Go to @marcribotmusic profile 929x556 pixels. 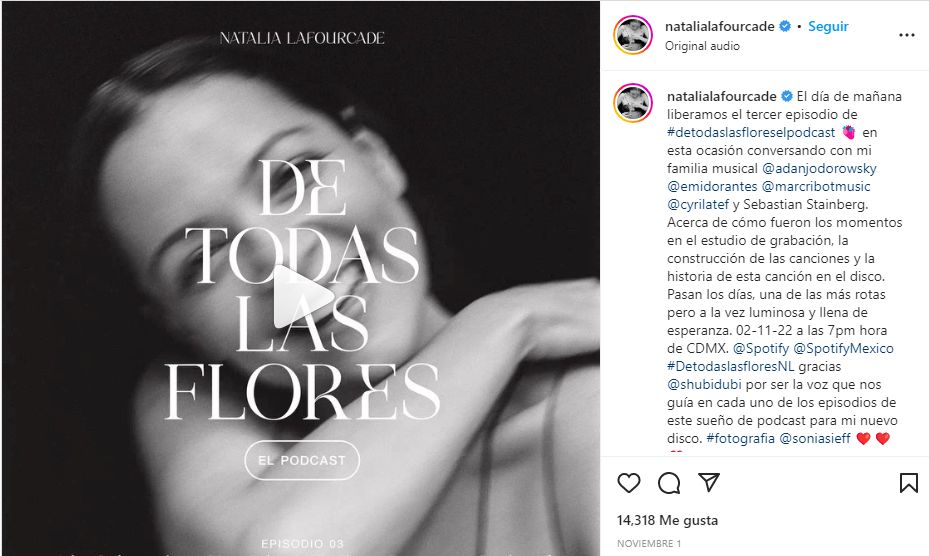tap(815, 186)
